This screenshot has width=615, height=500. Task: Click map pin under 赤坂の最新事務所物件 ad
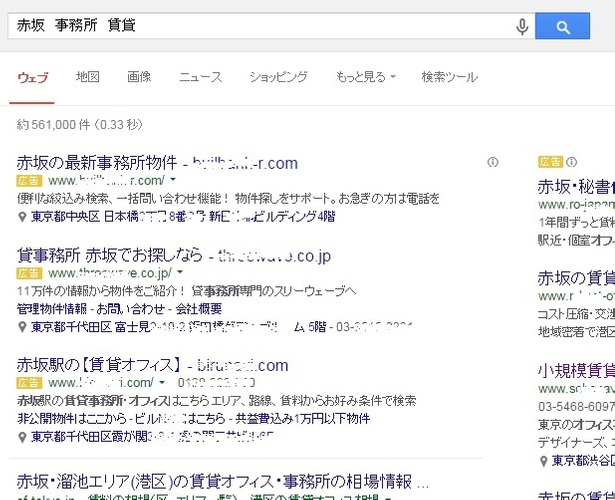coord(22,216)
